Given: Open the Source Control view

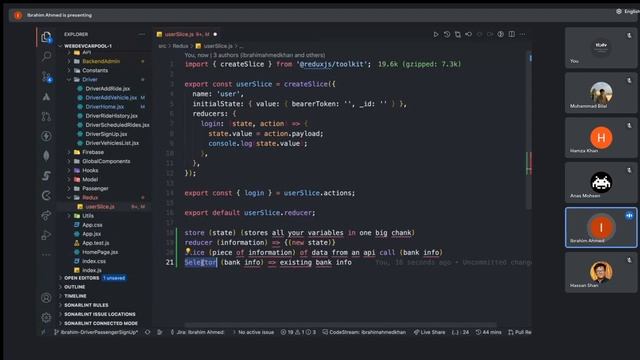Looking at the screenshot, I should [47, 76].
